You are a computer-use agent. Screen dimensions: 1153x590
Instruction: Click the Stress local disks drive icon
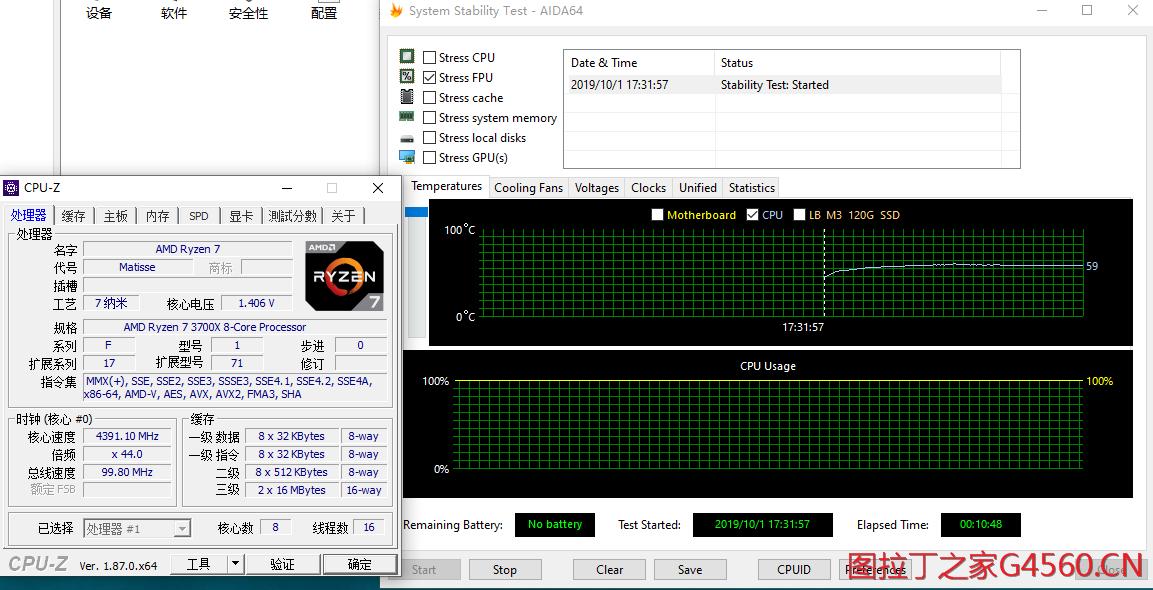click(x=406, y=137)
